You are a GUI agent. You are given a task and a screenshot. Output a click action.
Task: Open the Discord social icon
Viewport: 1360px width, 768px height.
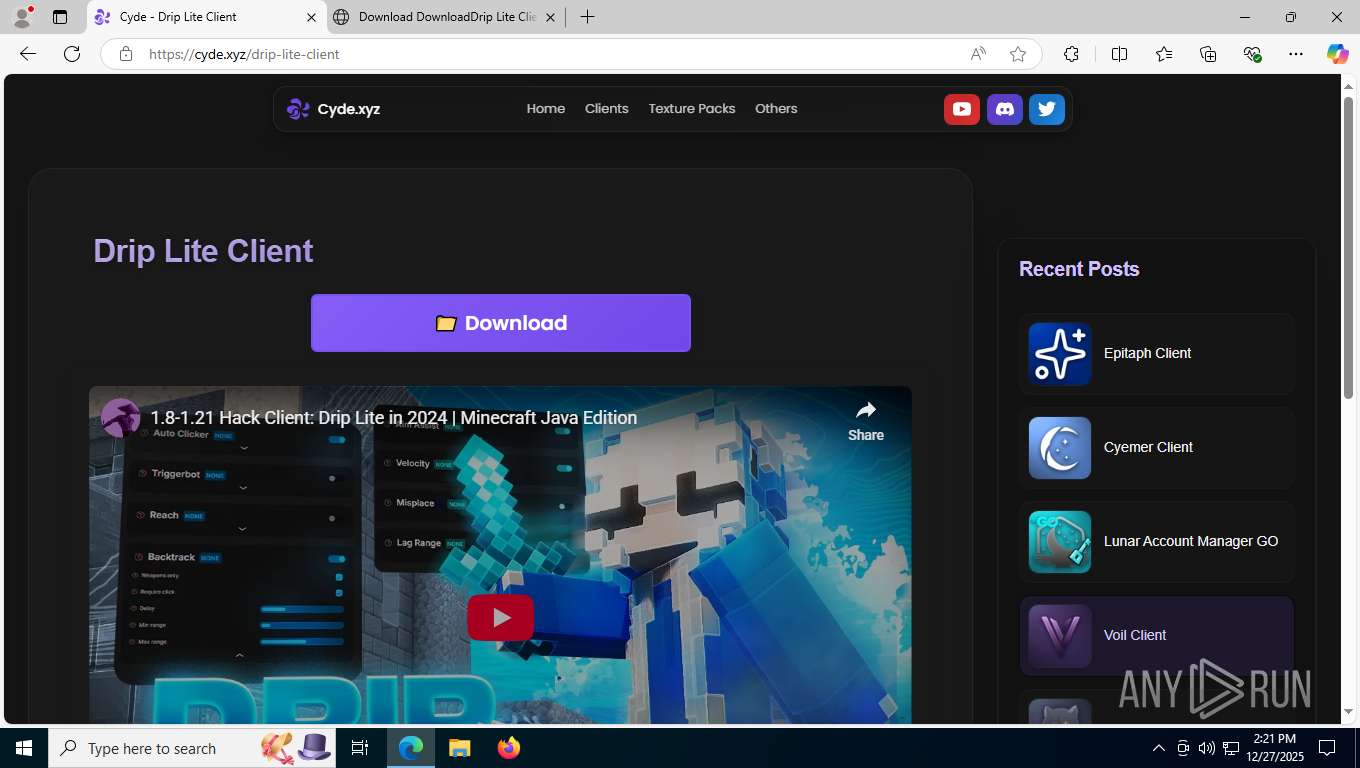[x=1005, y=109]
